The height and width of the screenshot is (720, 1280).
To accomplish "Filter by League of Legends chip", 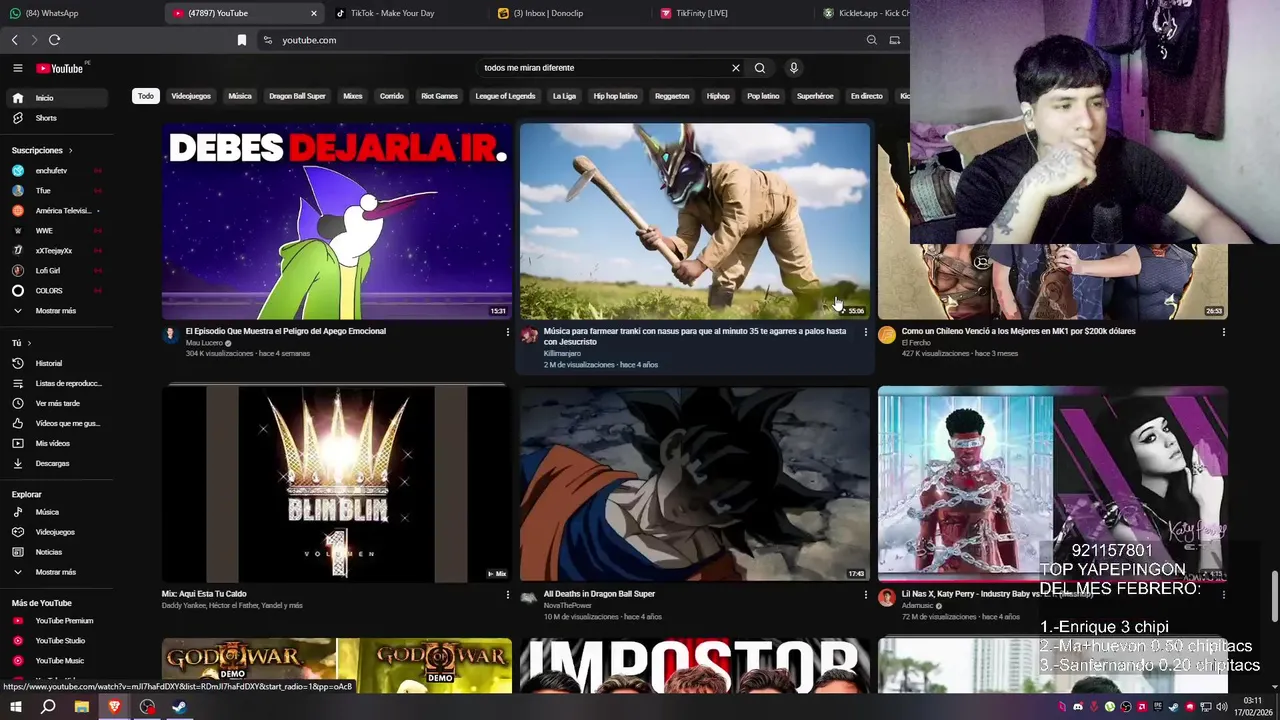I will [x=505, y=96].
